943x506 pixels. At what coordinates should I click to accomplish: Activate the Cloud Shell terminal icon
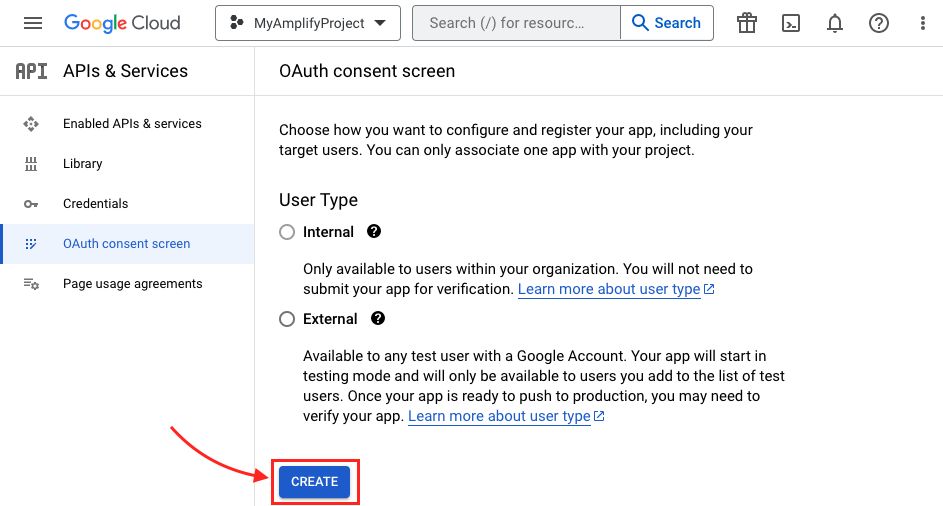(791, 23)
